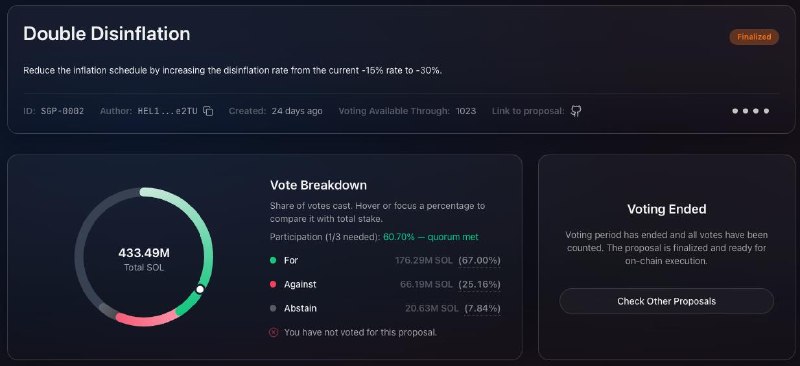Click the gray Abstain legend dot
800x366 pixels.
[x=273, y=308]
